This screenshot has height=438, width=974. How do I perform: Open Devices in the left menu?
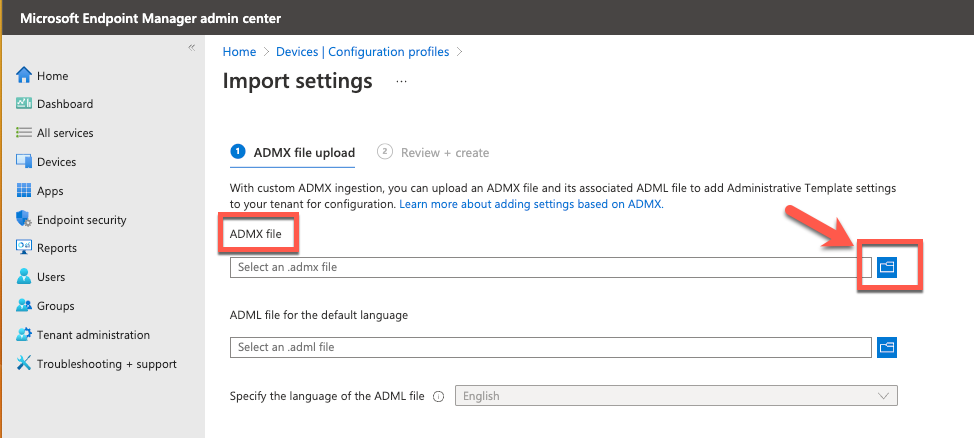coord(57,162)
